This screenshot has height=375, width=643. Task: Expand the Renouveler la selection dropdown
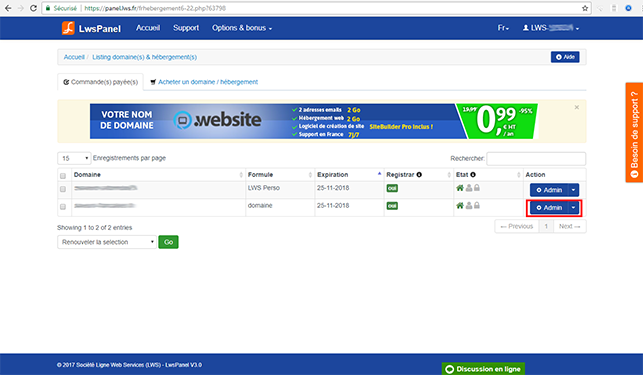pyautogui.click(x=107, y=242)
